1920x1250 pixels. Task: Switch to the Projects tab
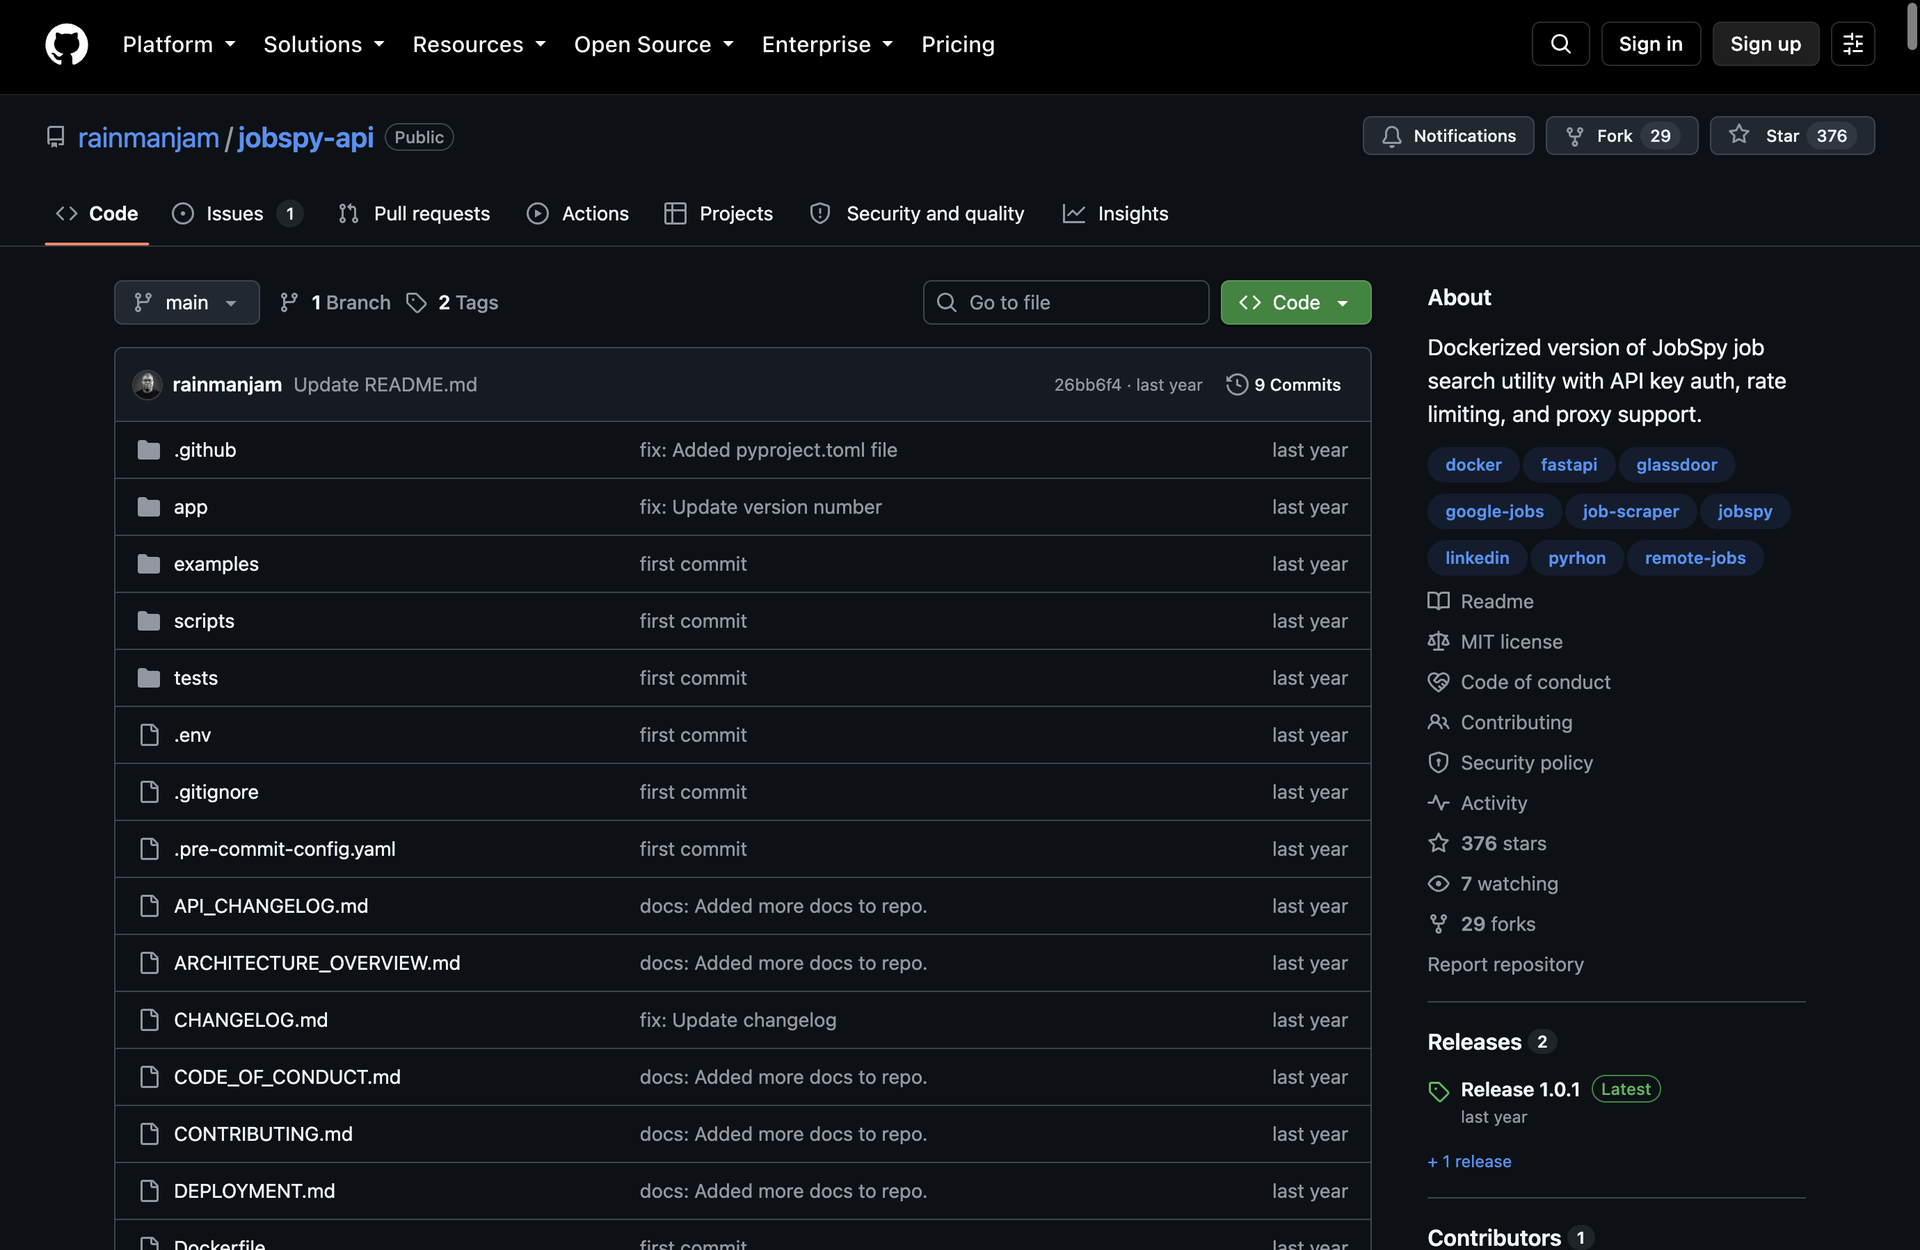pyautogui.click(x=719, y=213)
